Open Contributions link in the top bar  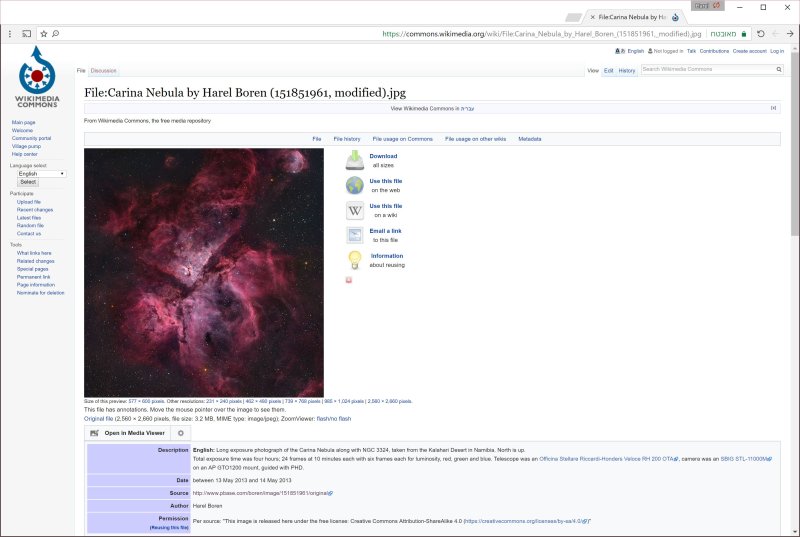click(x=714, y=51)
